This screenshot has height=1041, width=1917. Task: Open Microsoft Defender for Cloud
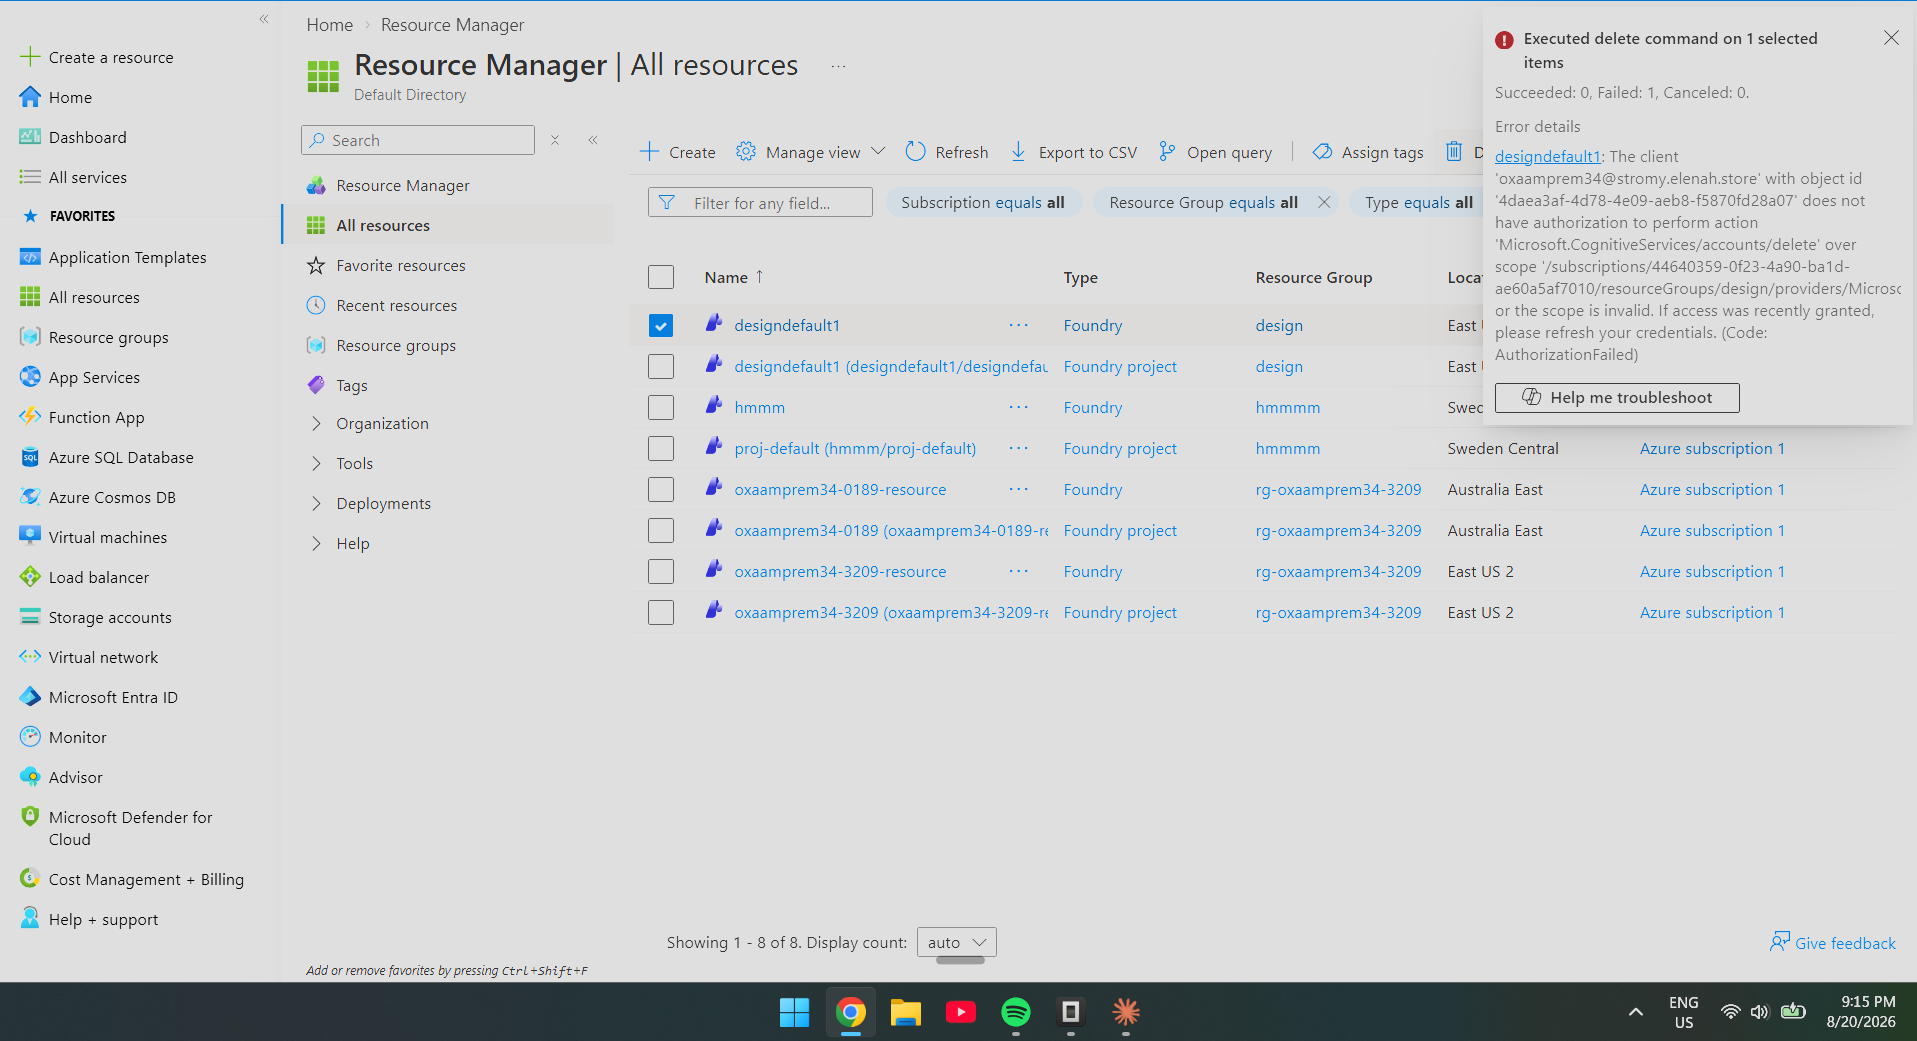tap(130, 828)
